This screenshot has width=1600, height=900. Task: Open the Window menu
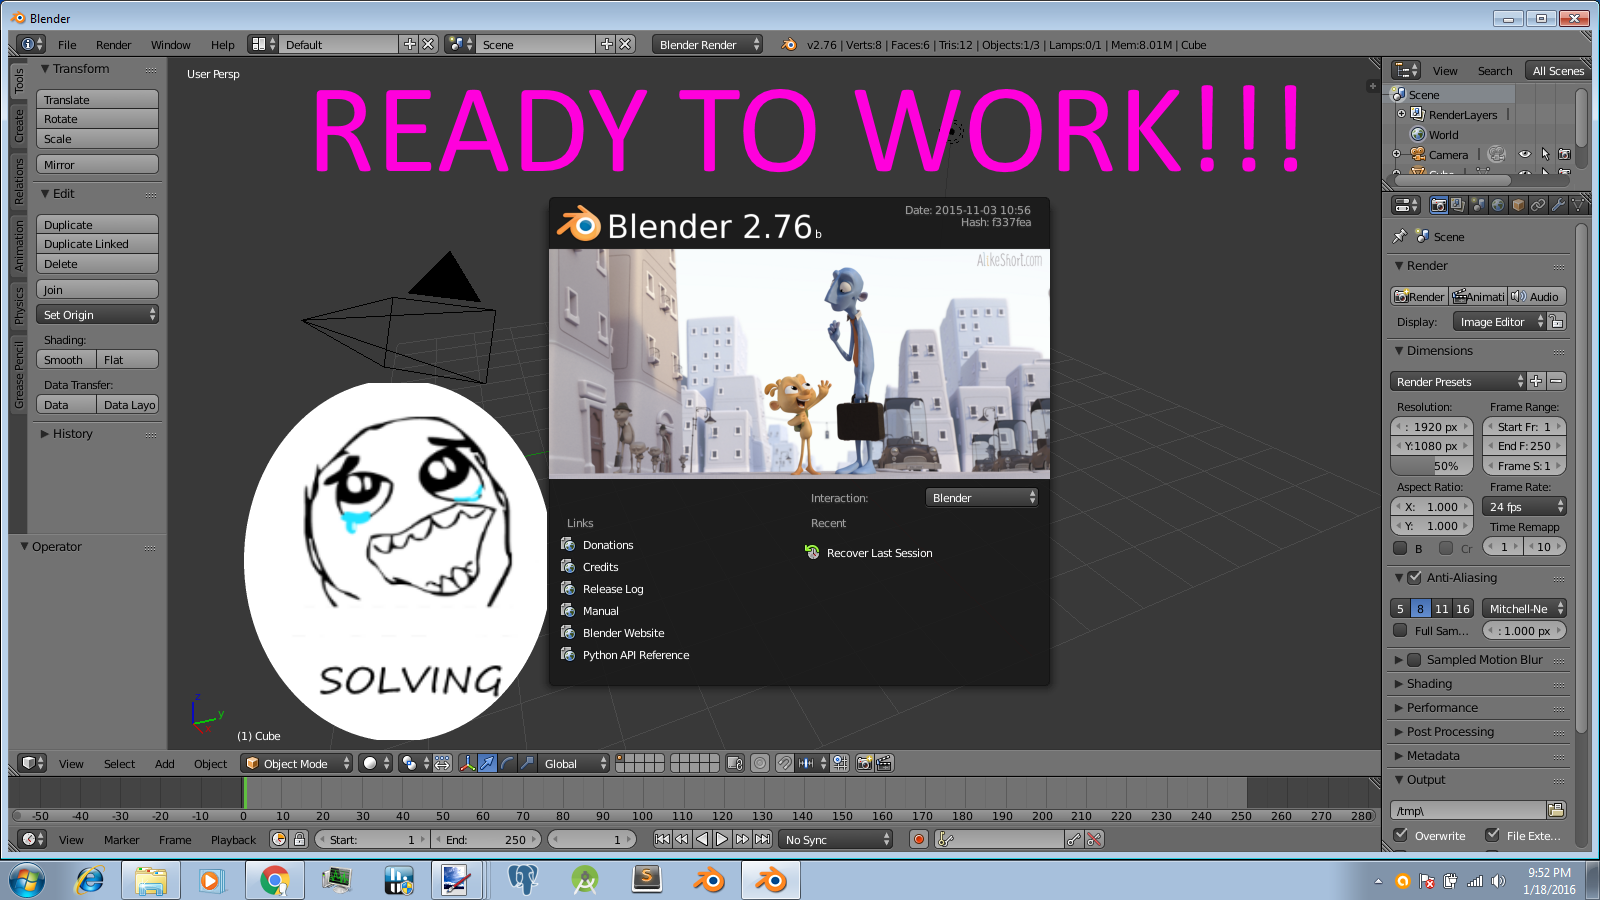[x=171, y=45]
